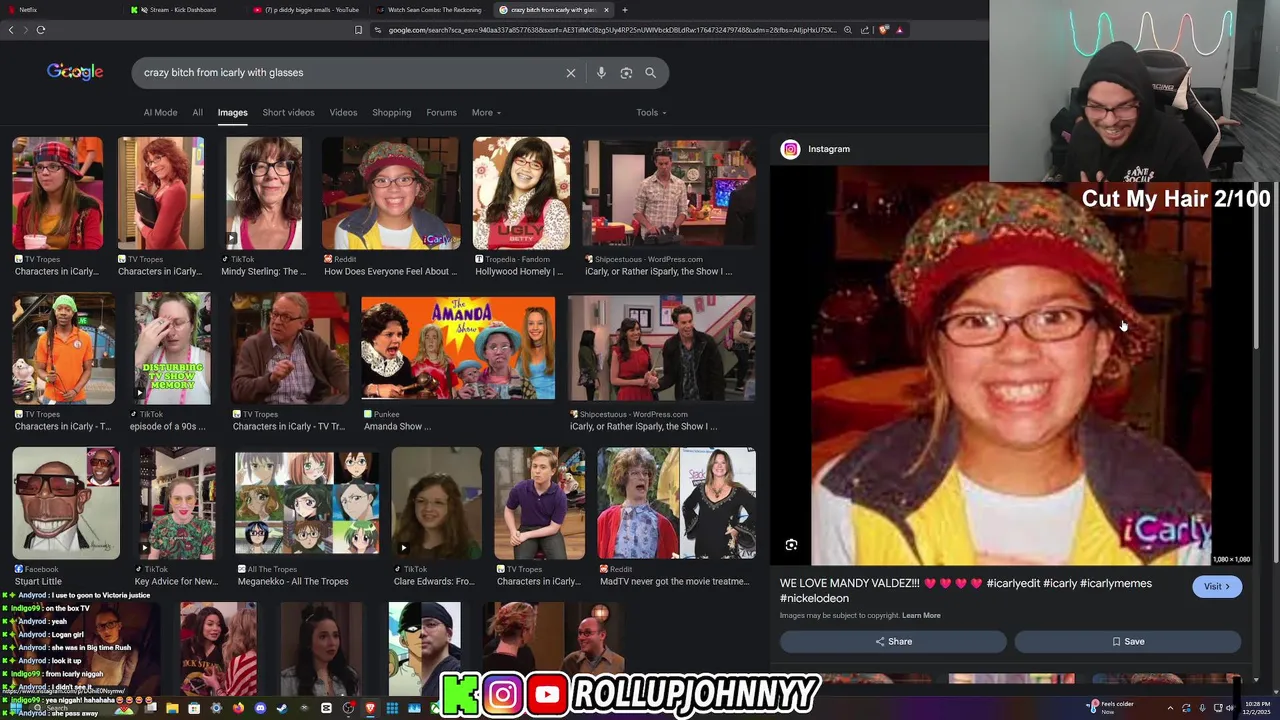1280x720 pixels.
Task: Start a voice search with the microphone icon
Action: tap(601, 73)
